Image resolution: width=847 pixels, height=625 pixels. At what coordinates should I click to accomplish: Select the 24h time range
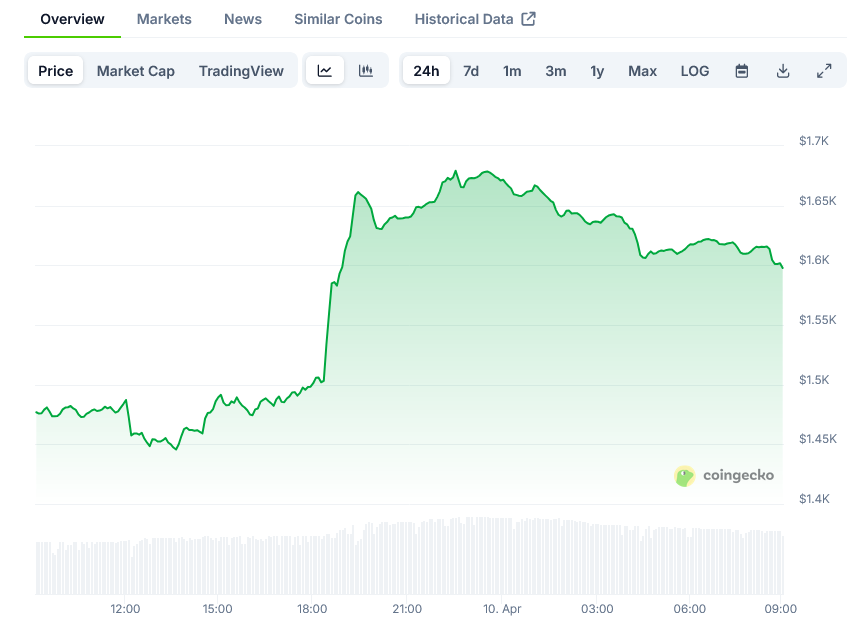click(426, 71)
